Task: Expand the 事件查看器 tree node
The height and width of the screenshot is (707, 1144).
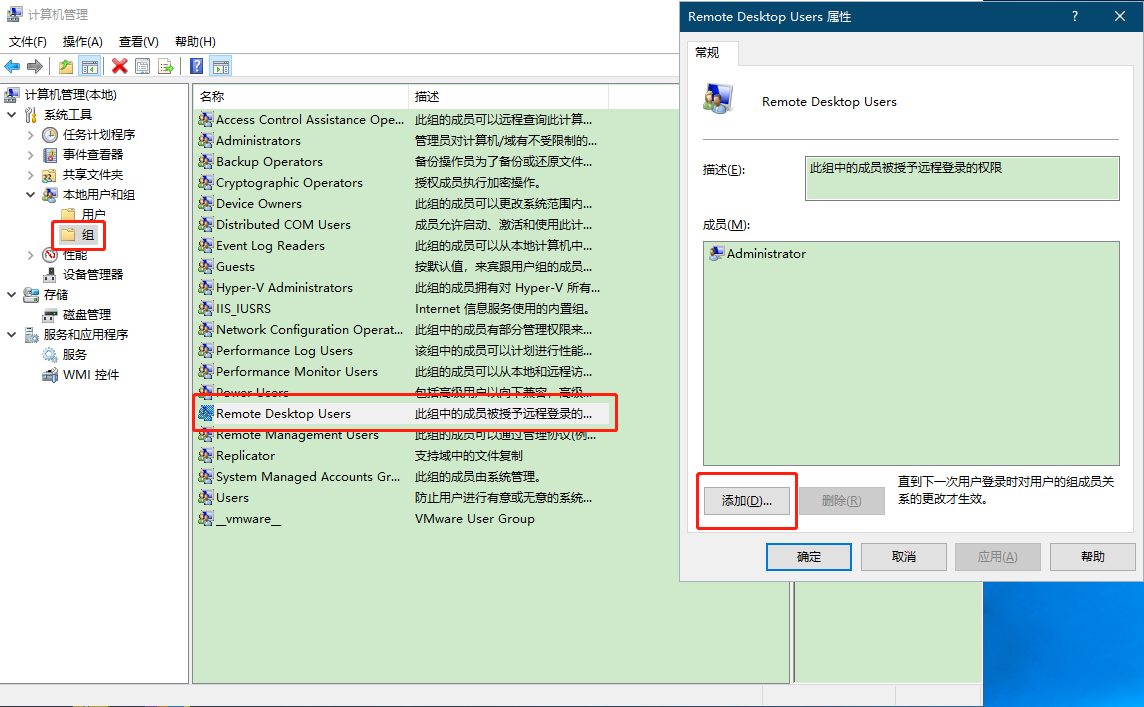Action: [x=31, y=155]
